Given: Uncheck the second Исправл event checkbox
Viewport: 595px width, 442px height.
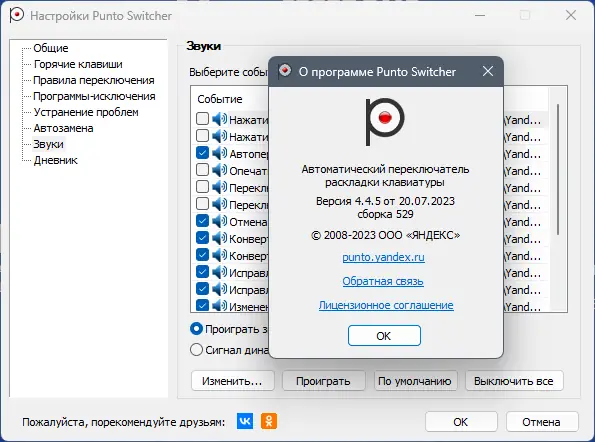Looking at the screenshot, I should pyautogui.click(x=202, y=289).
